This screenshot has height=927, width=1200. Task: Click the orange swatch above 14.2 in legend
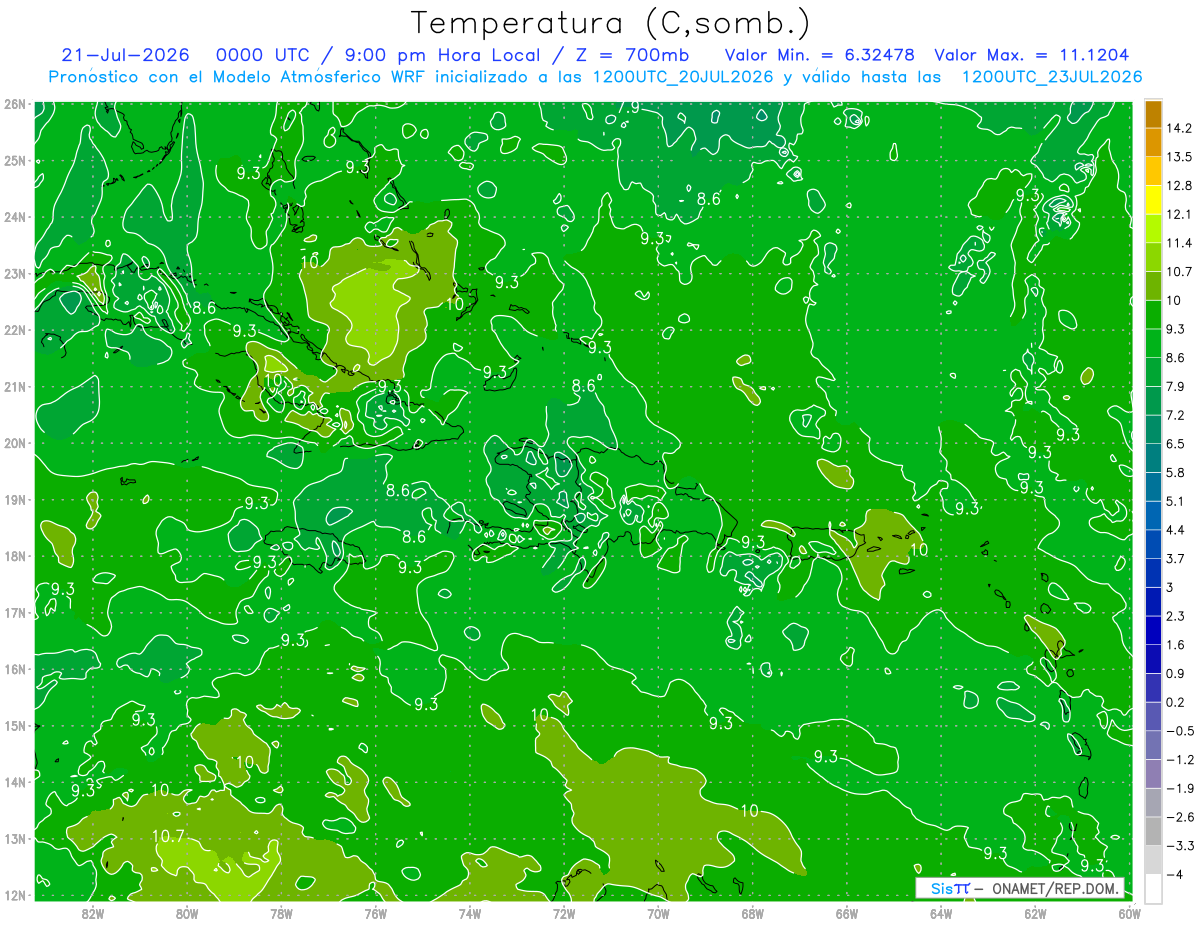1153,114
